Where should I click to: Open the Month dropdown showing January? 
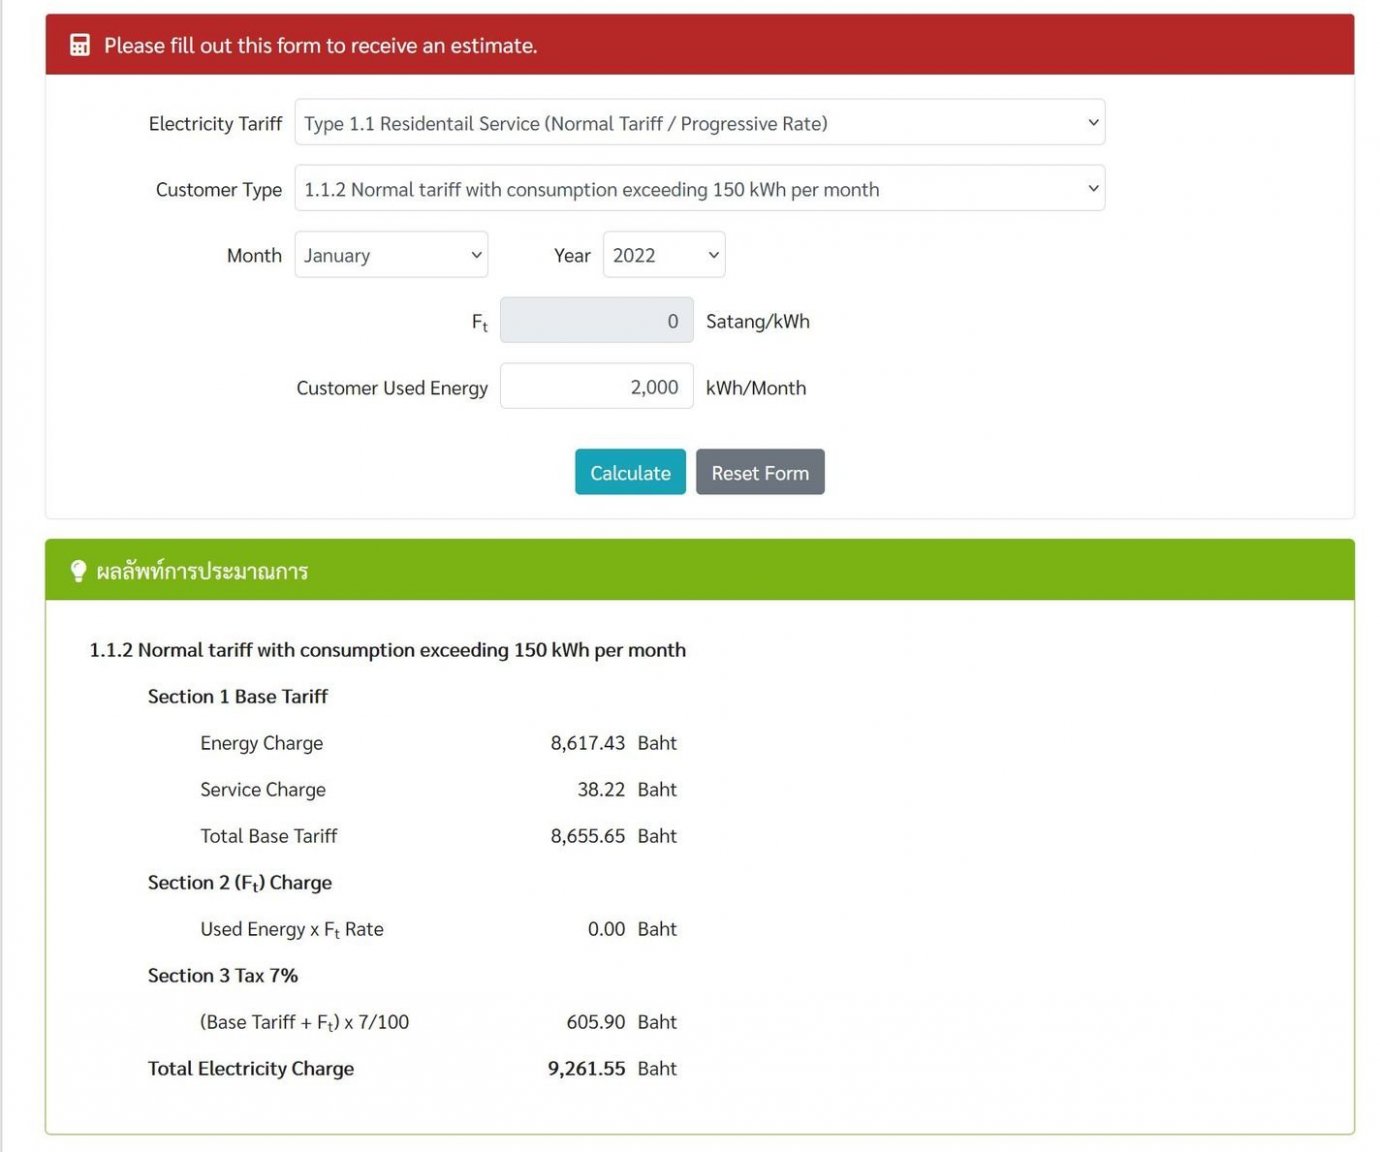click(x=391, y=255)
